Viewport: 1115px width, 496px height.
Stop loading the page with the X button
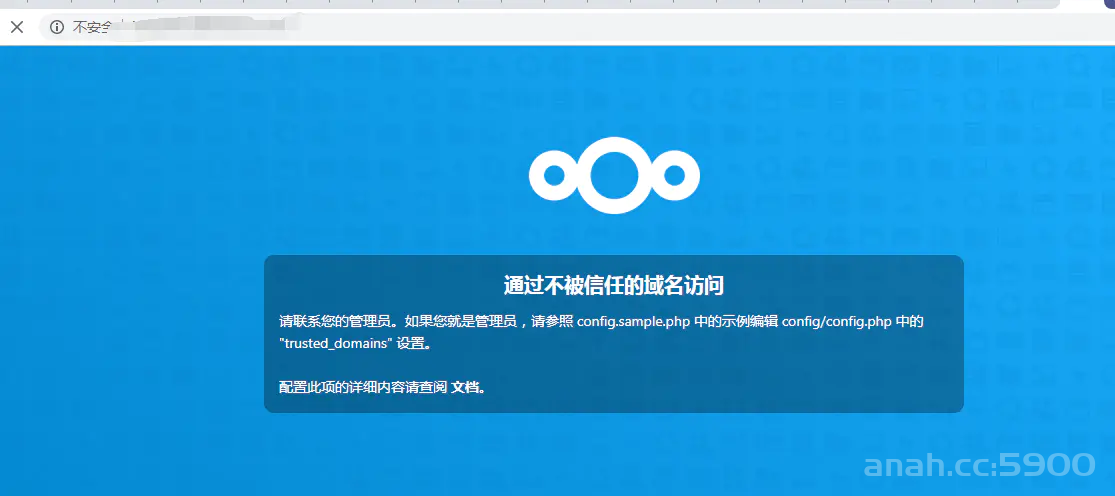(17, 27)
